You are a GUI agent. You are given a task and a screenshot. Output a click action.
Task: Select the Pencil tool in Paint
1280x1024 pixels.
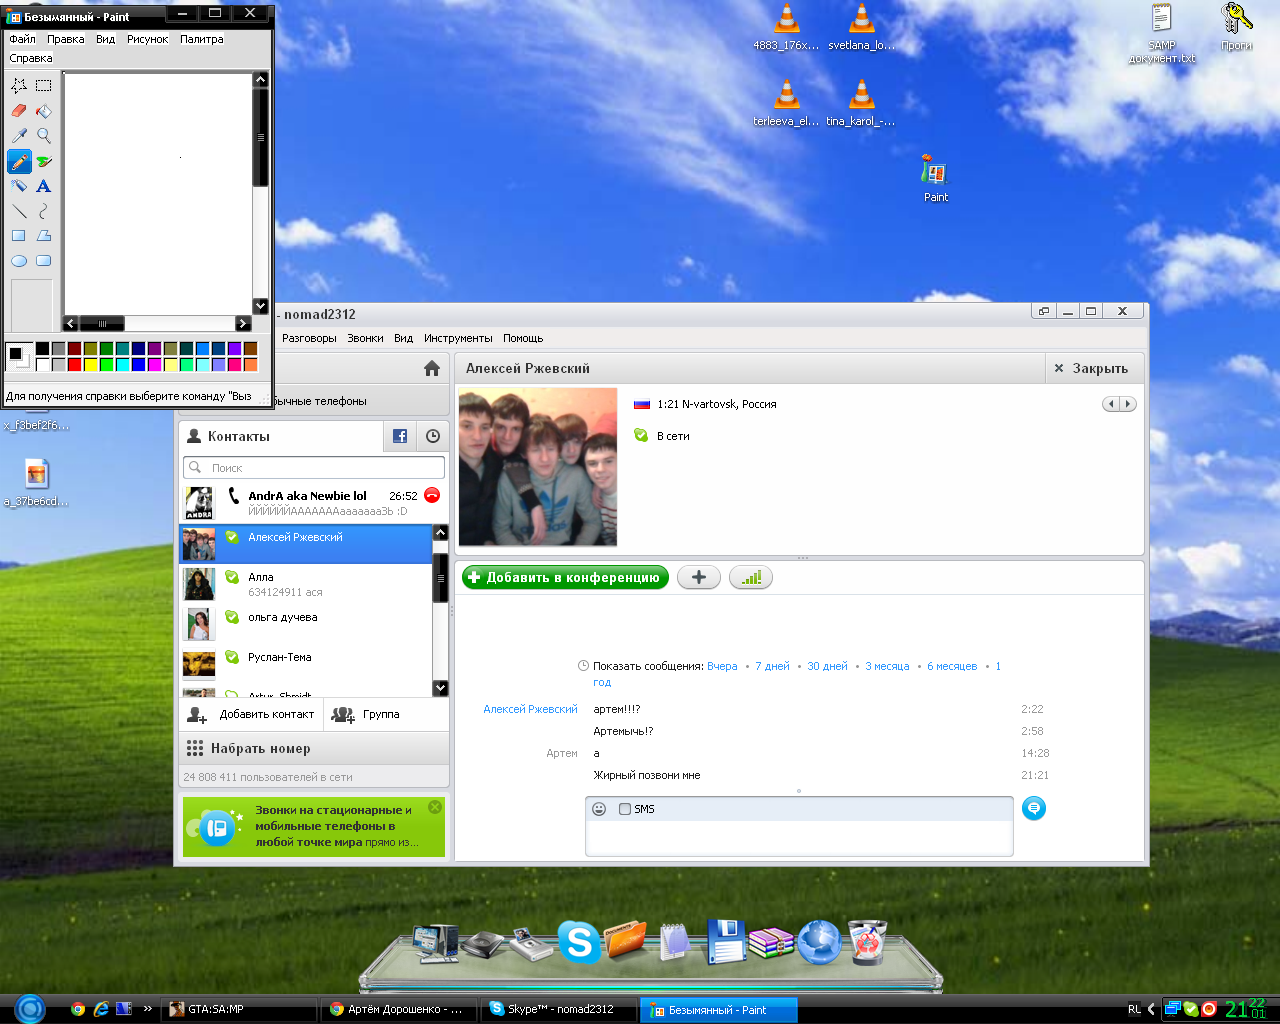[x=19, y=161]
